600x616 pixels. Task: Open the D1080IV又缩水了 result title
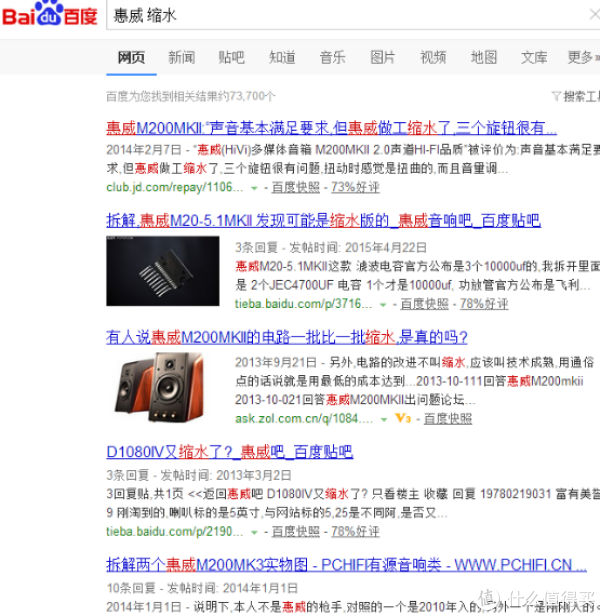230,452
